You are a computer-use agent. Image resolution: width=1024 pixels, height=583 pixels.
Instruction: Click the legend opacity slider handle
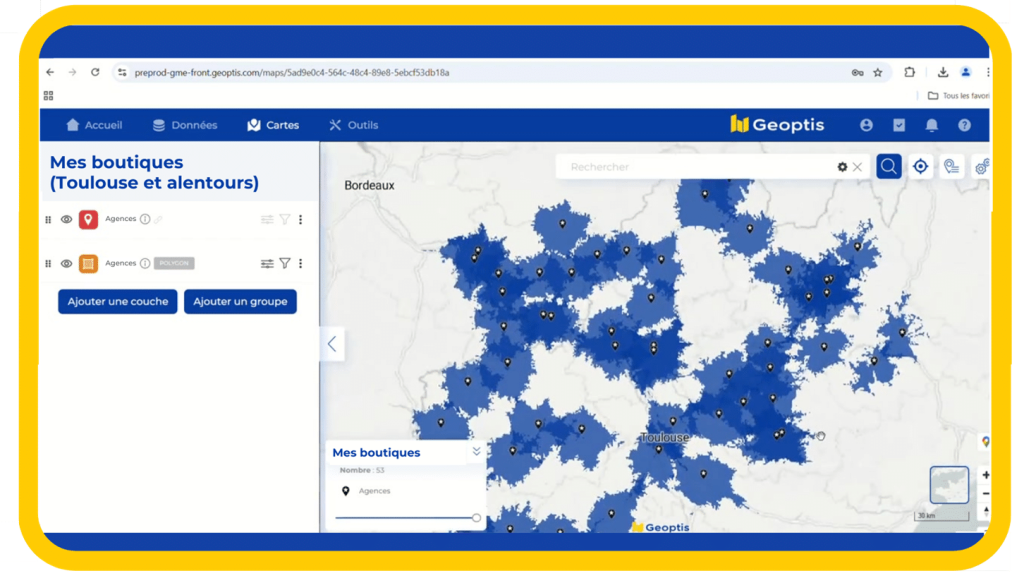[476, 518]
